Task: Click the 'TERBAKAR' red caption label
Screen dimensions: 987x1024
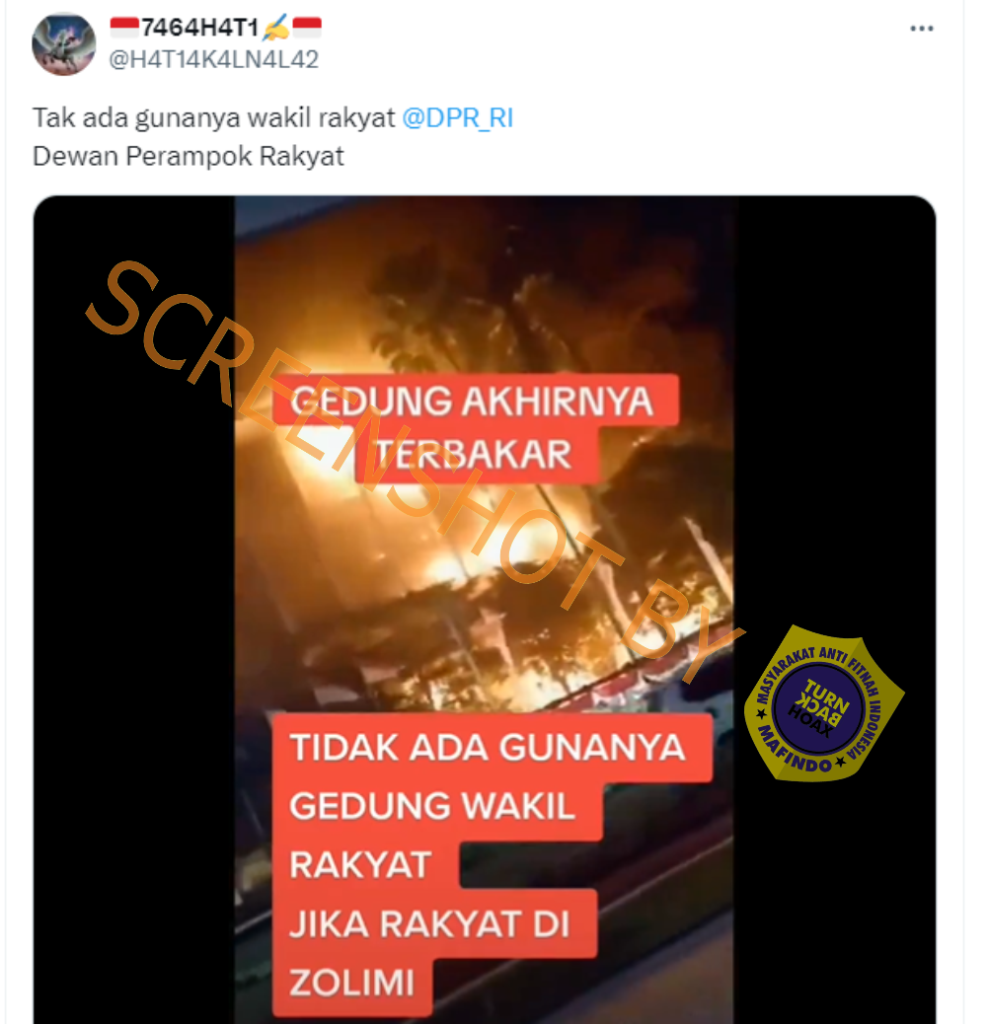Action: pyautogui.click(x=476, y=455)
